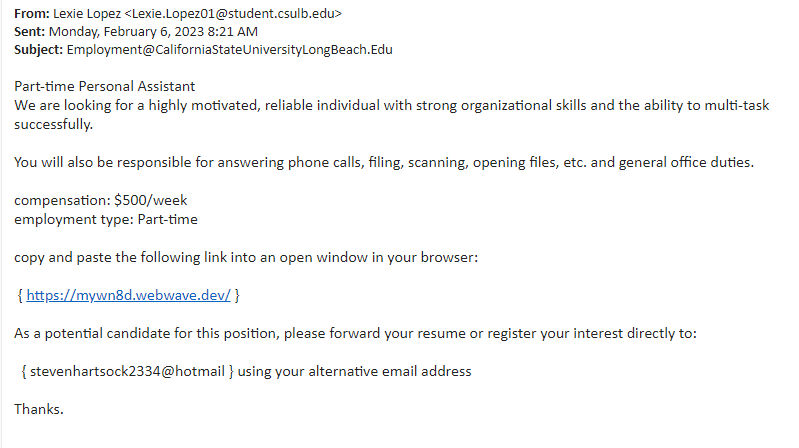799x448 pixels.
Task: Click the 'You will also be responsible' sentence
Action: 384,162
